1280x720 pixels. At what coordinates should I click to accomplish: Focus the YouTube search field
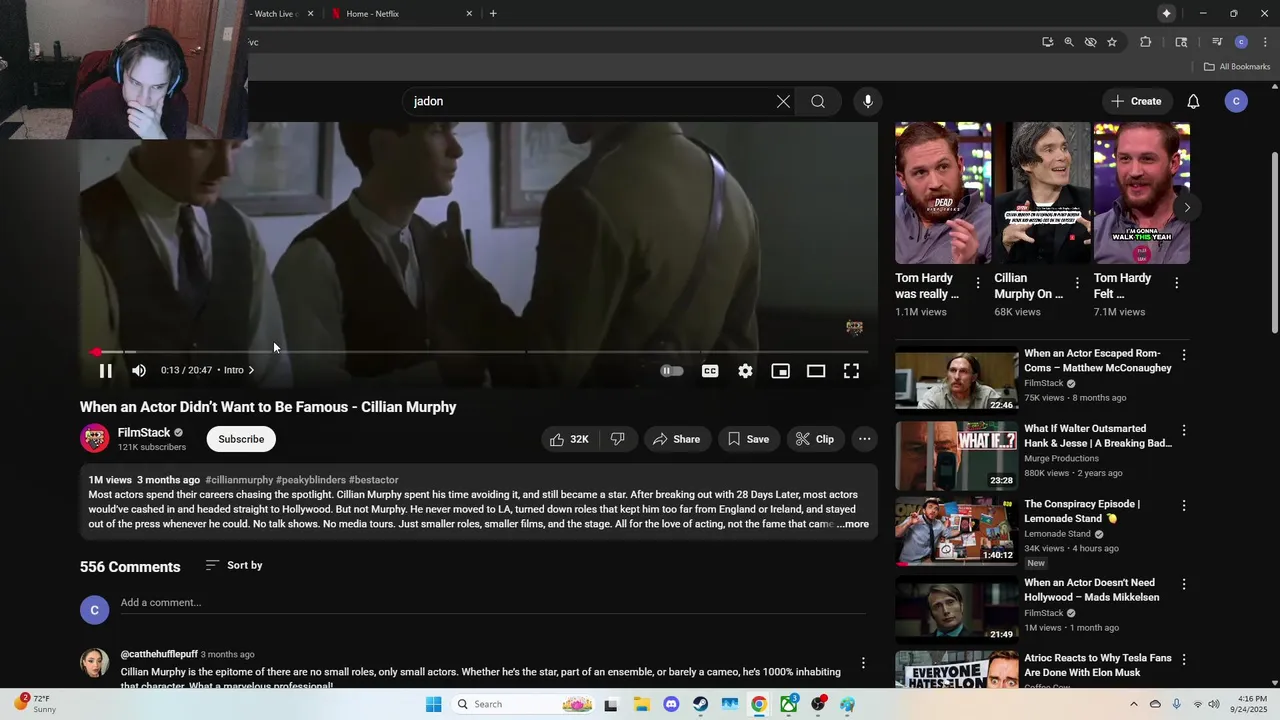coord(590,101)
